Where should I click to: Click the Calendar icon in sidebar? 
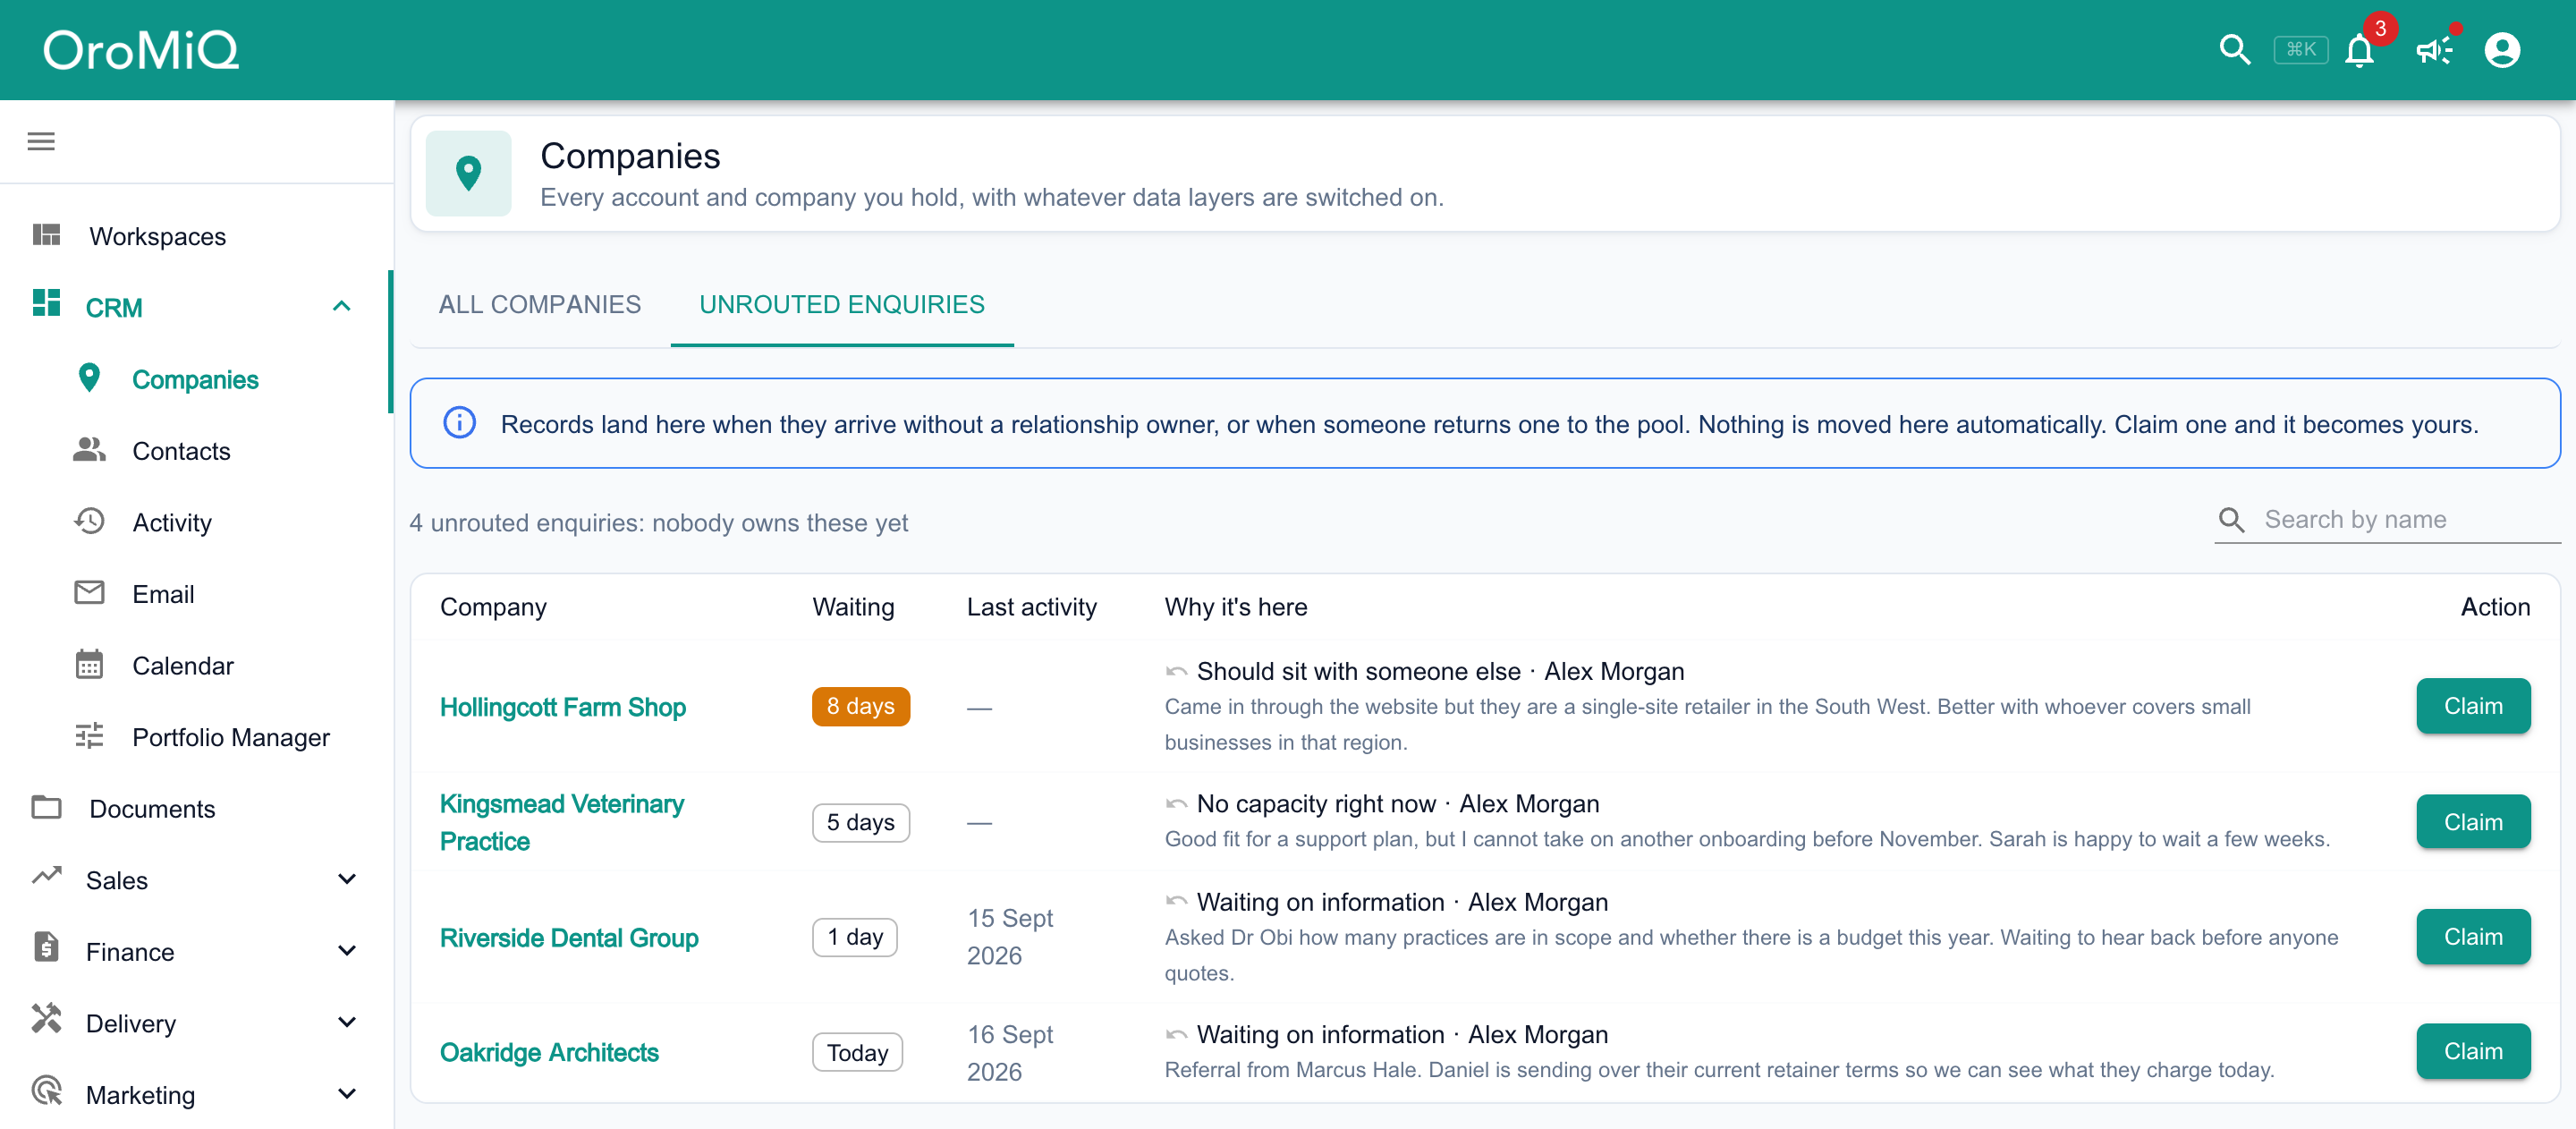(x=89, y=664)
